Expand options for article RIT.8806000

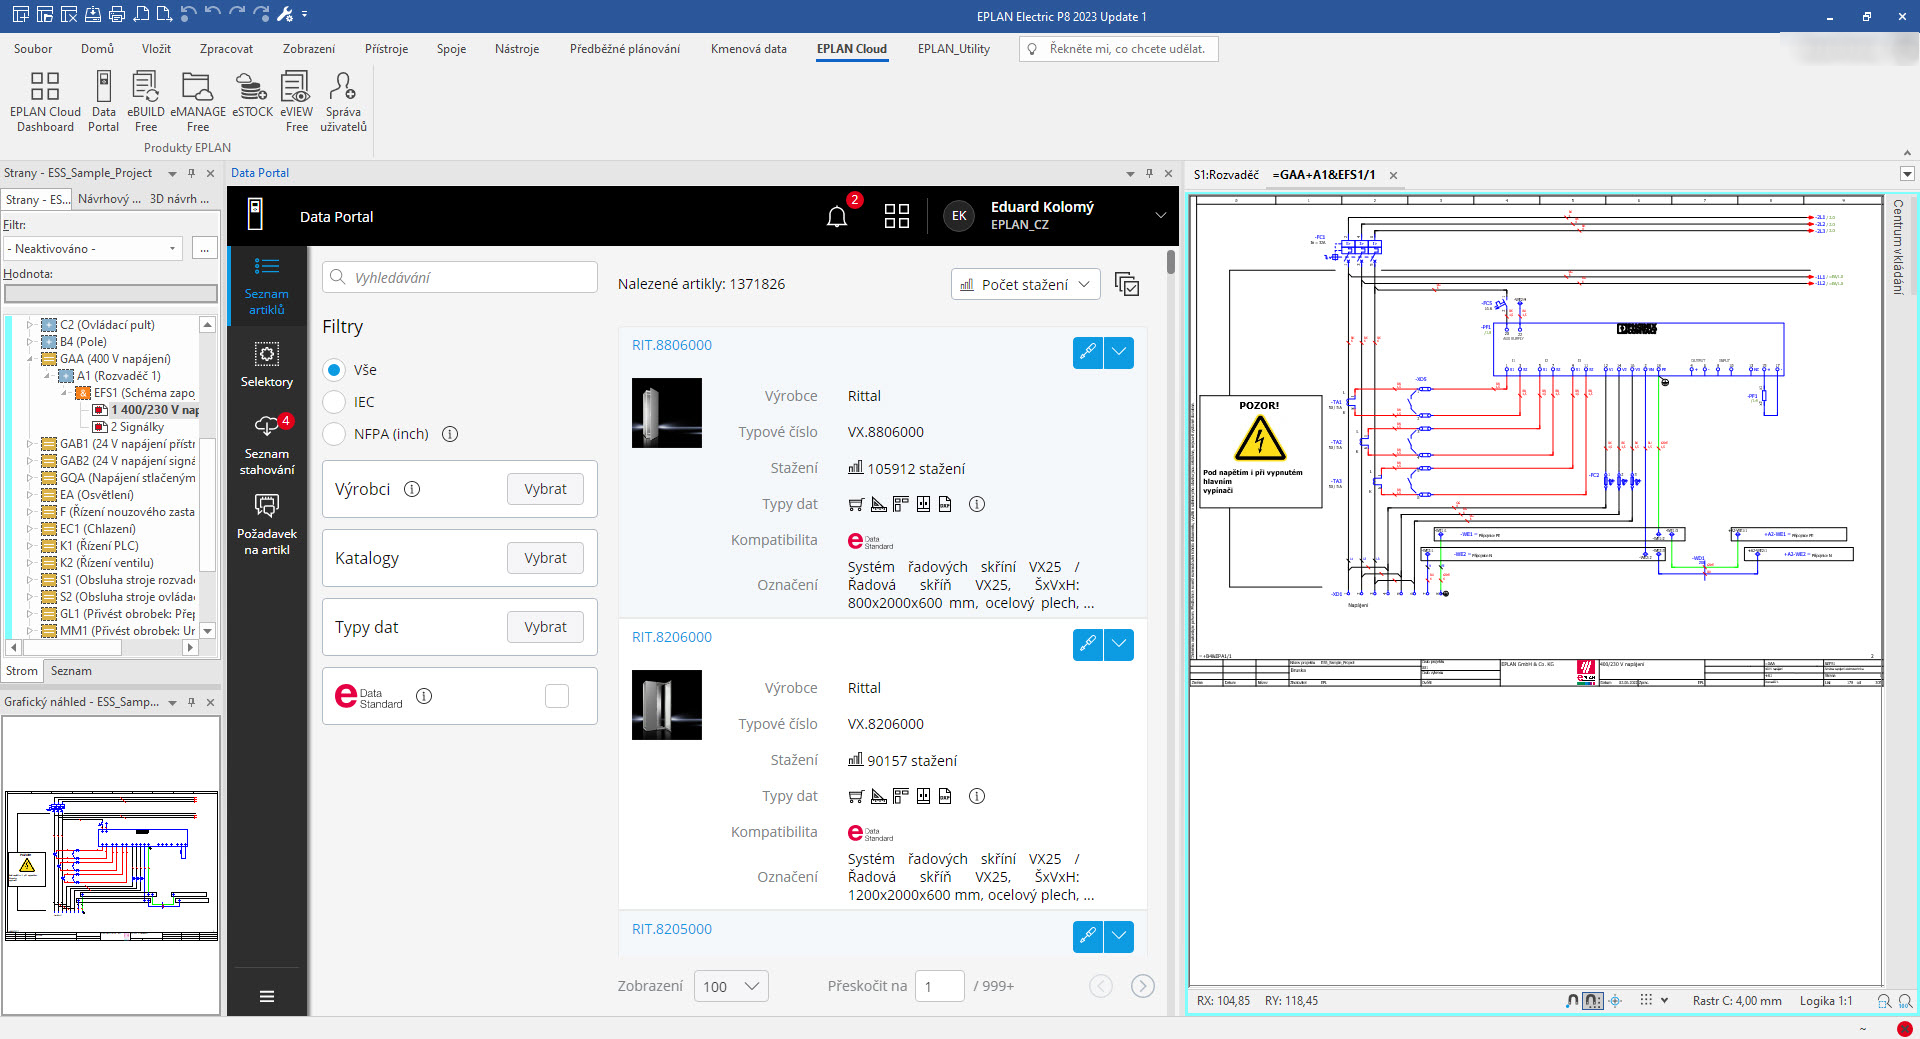1119,352
